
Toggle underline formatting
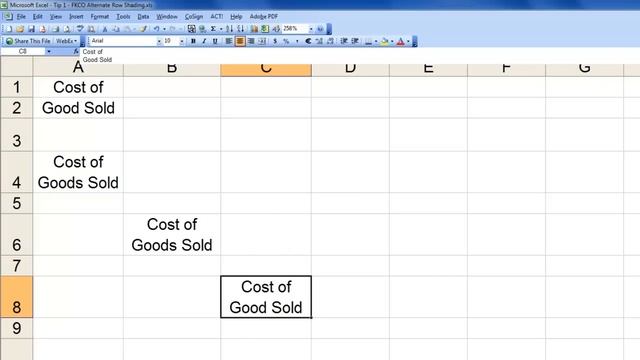215,41
